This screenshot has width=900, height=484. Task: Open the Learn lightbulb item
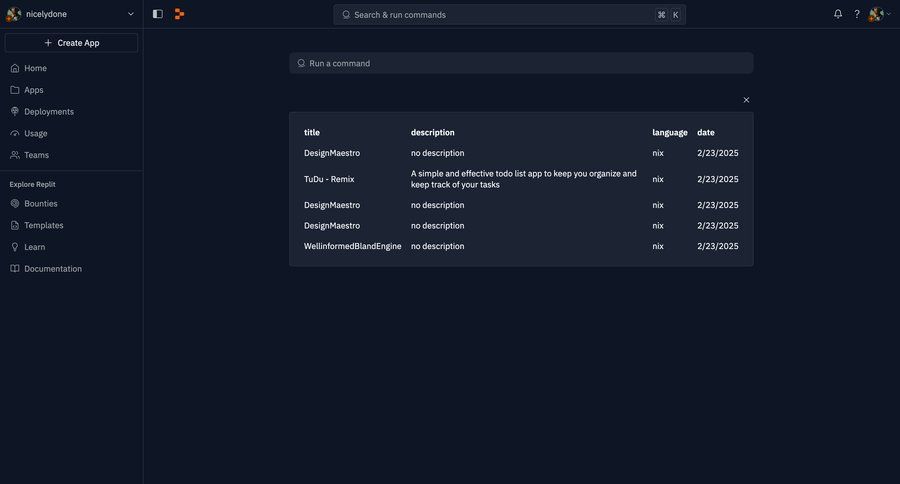pos(34,247)
